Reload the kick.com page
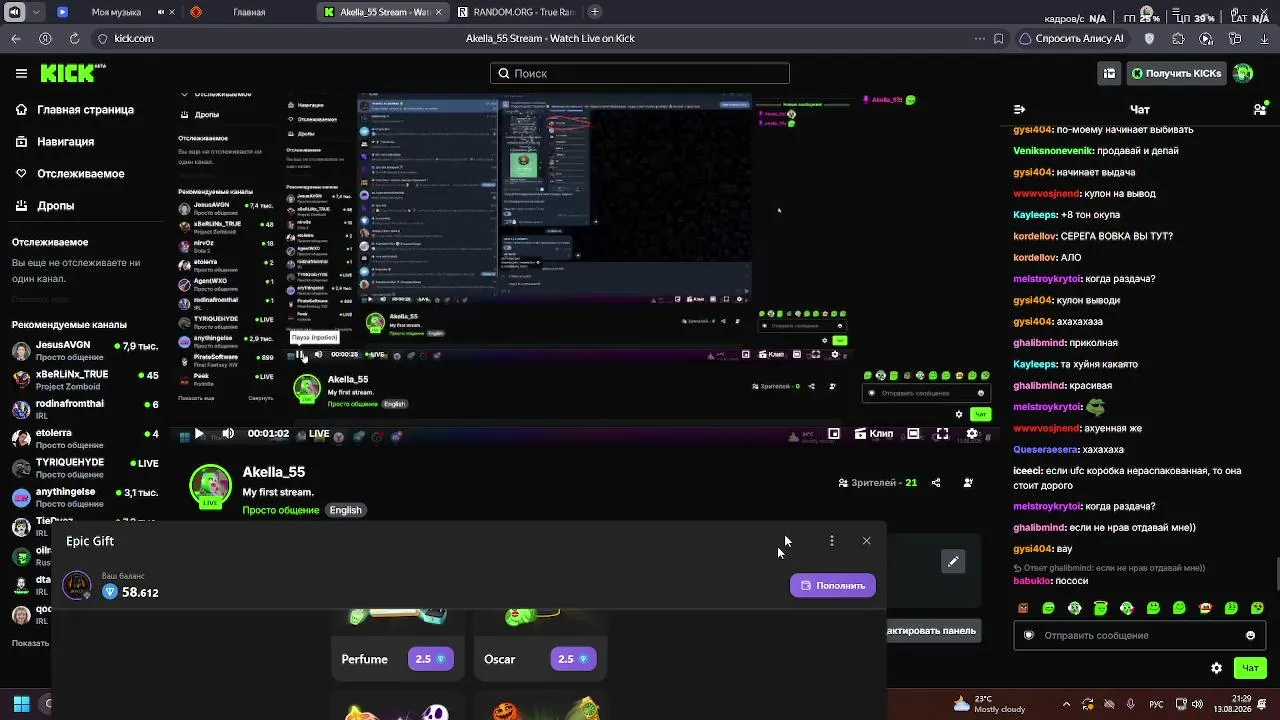Image resolution: width=1280 pixels, height=720 pixels. [x=74, y=39]
